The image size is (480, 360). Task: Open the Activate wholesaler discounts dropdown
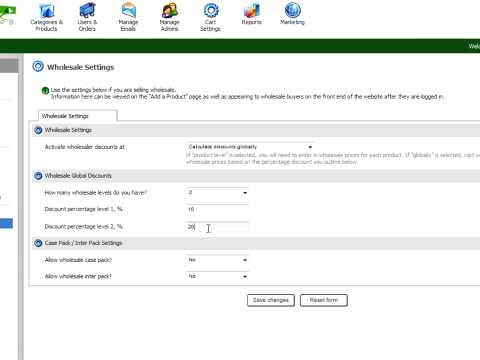(x=250, y=147)
